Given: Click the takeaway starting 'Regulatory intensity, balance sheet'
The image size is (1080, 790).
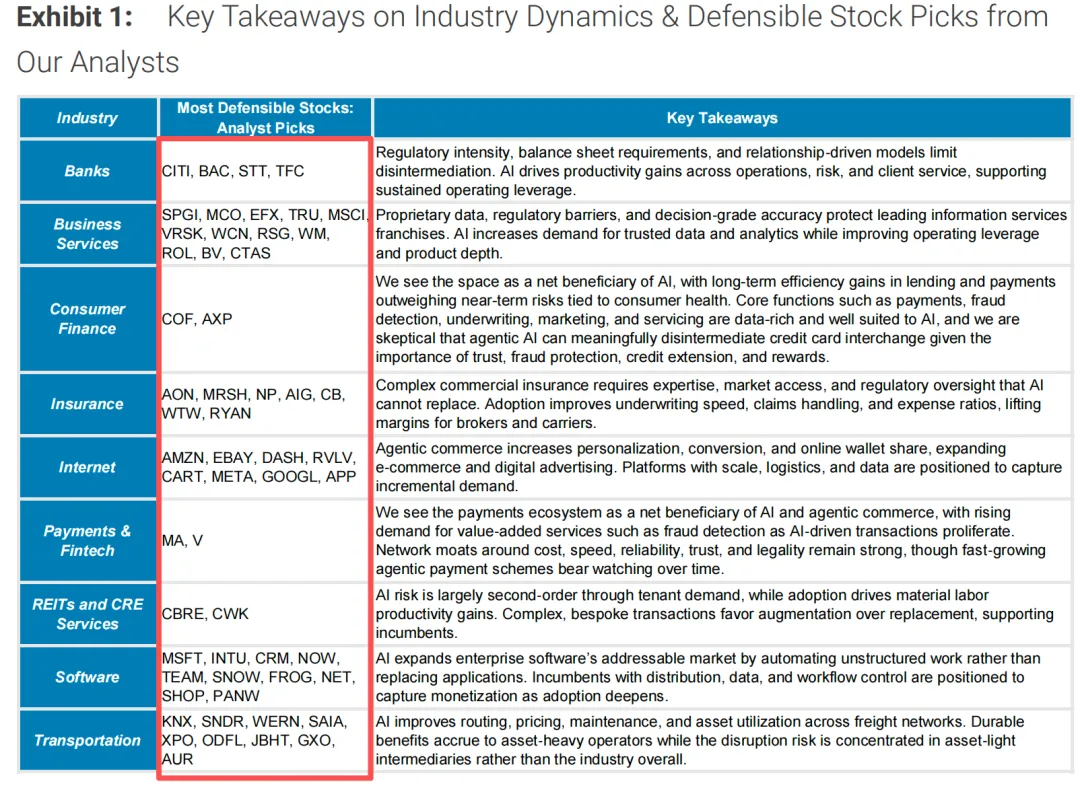Looking at the screenshot, I should coord(722,171).
